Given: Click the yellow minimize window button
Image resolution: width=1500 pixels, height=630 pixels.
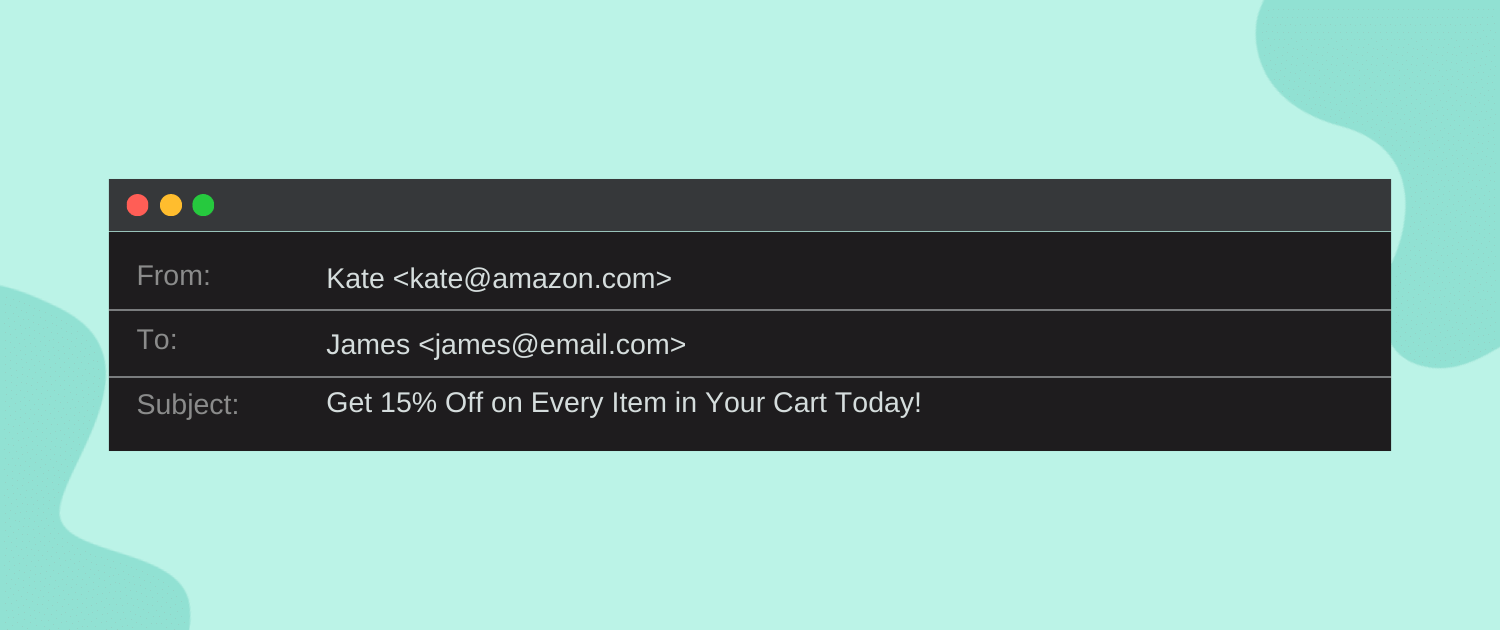Looking at the screenshot, I should click(171, 205).
